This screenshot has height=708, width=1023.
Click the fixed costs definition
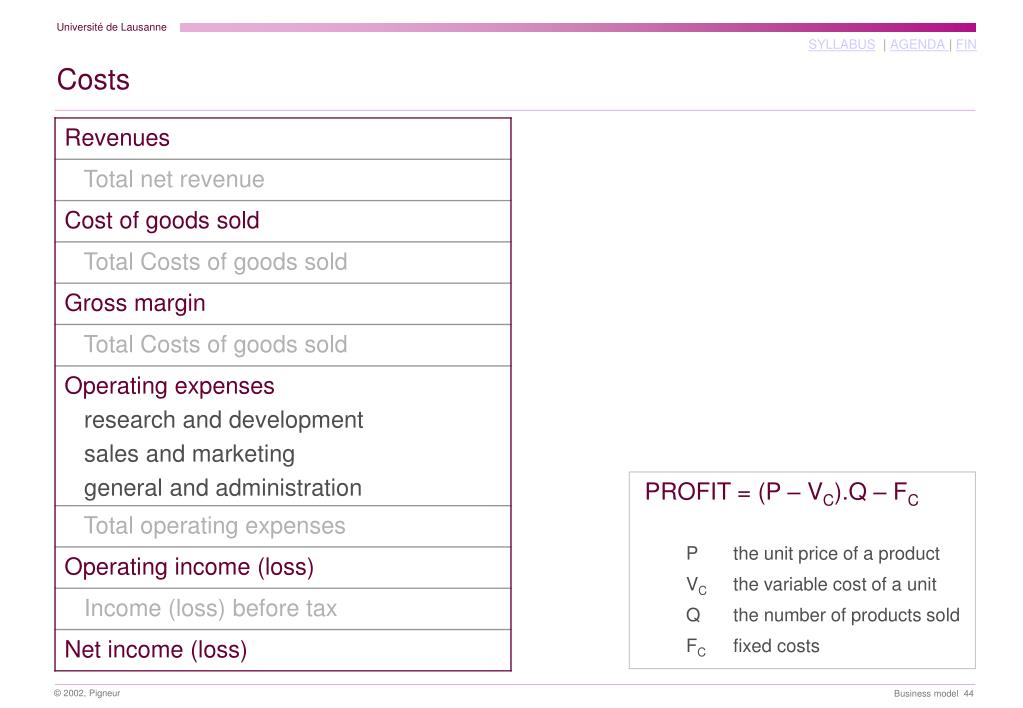tap(776, 646)
